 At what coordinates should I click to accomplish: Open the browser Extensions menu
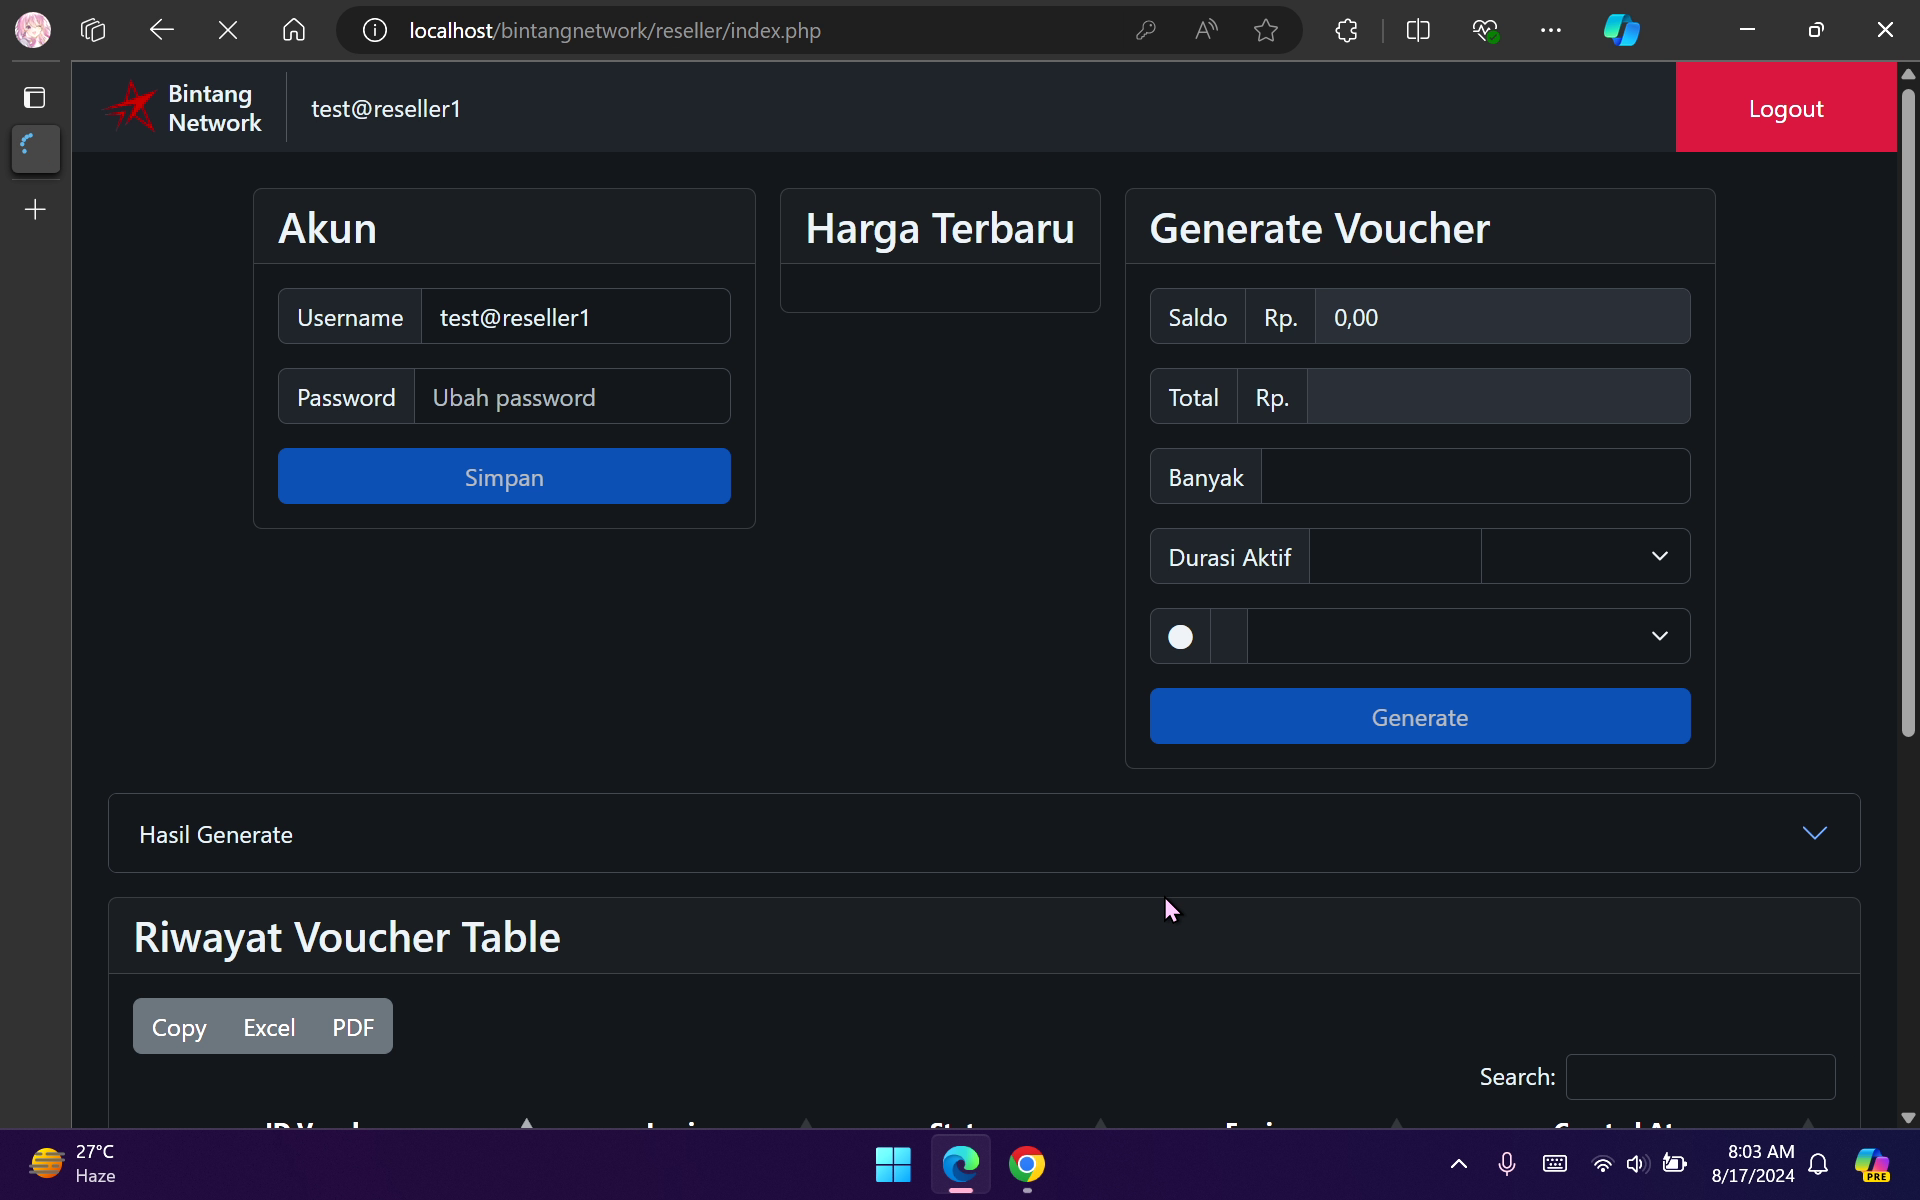click(1347, 31)
